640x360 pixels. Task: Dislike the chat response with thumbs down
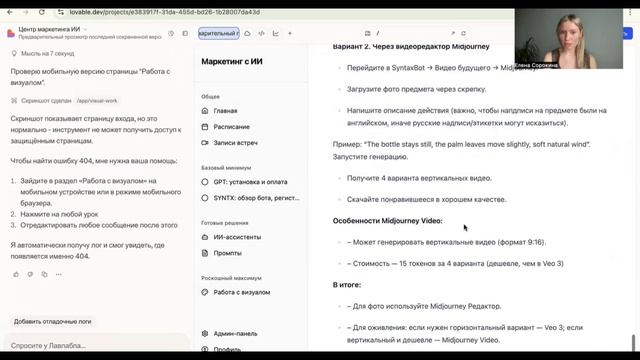(30, 275)
